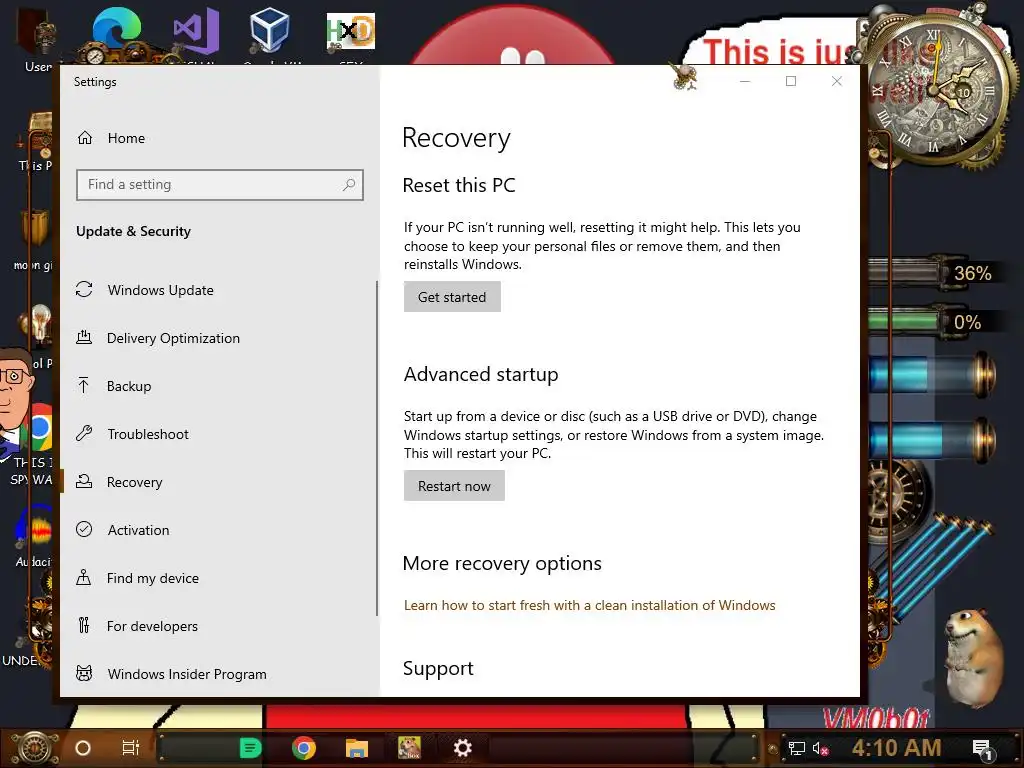This screenshot has height=768, width=1024.
Task: Open the green chat app on taskbar
Action: [250, 748]
